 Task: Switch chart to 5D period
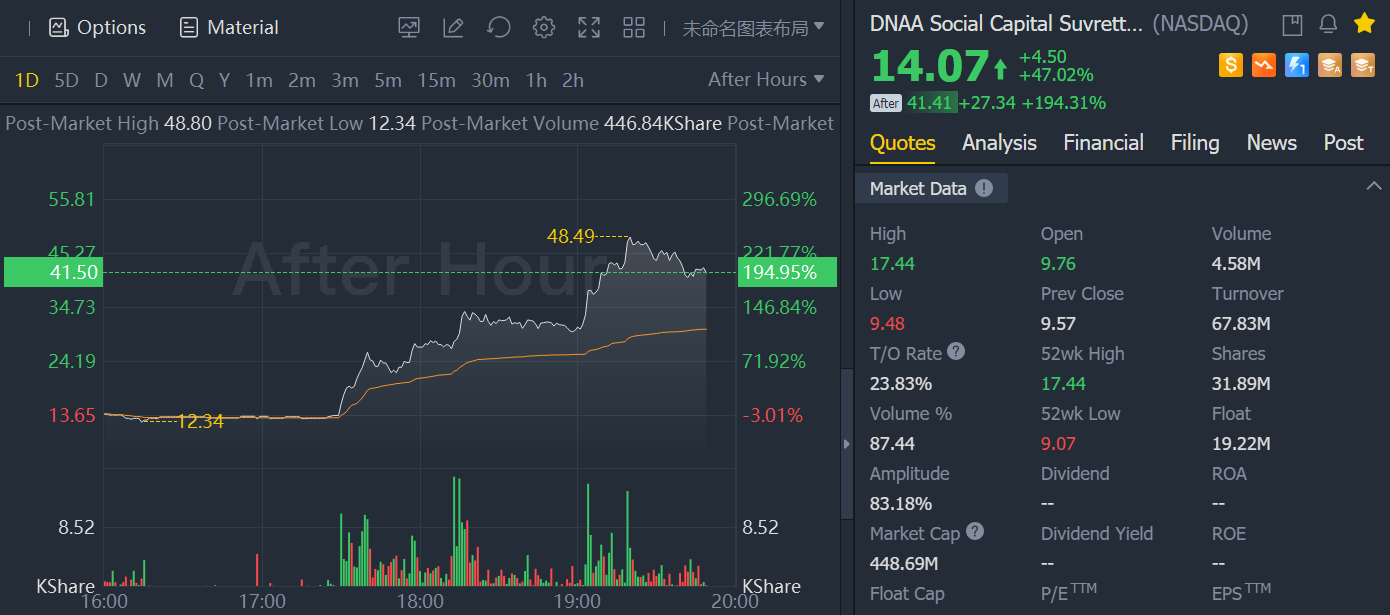point(67,80)
